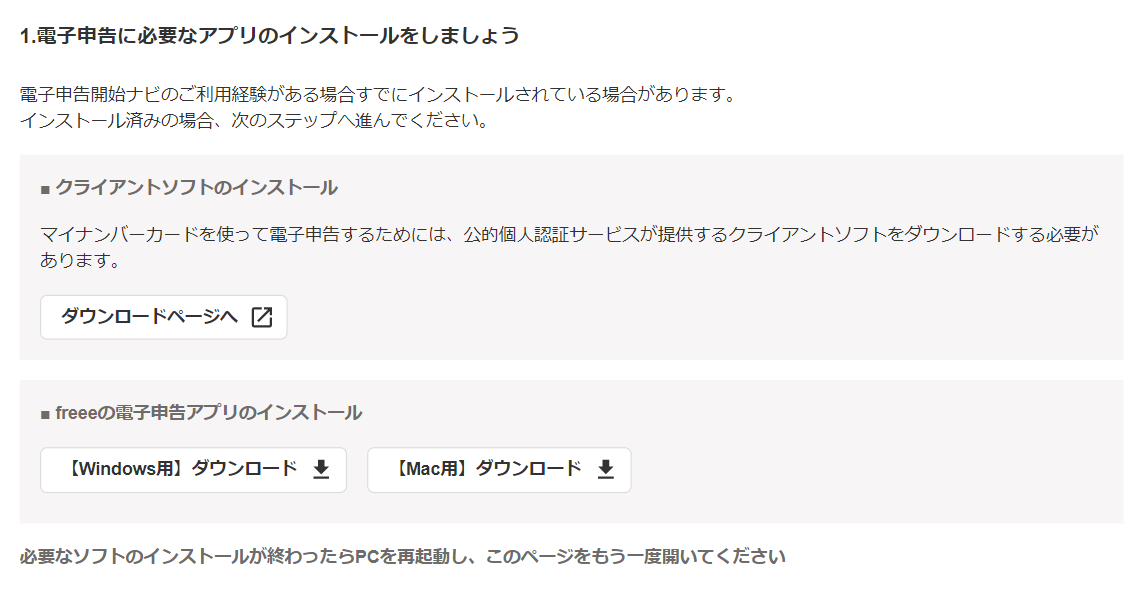The height and width of the screenshot is (590, 1138).
Task: Click the down-arrow icon inside 【Mac用】ダウンロード
Action: (x=605, y=470)
